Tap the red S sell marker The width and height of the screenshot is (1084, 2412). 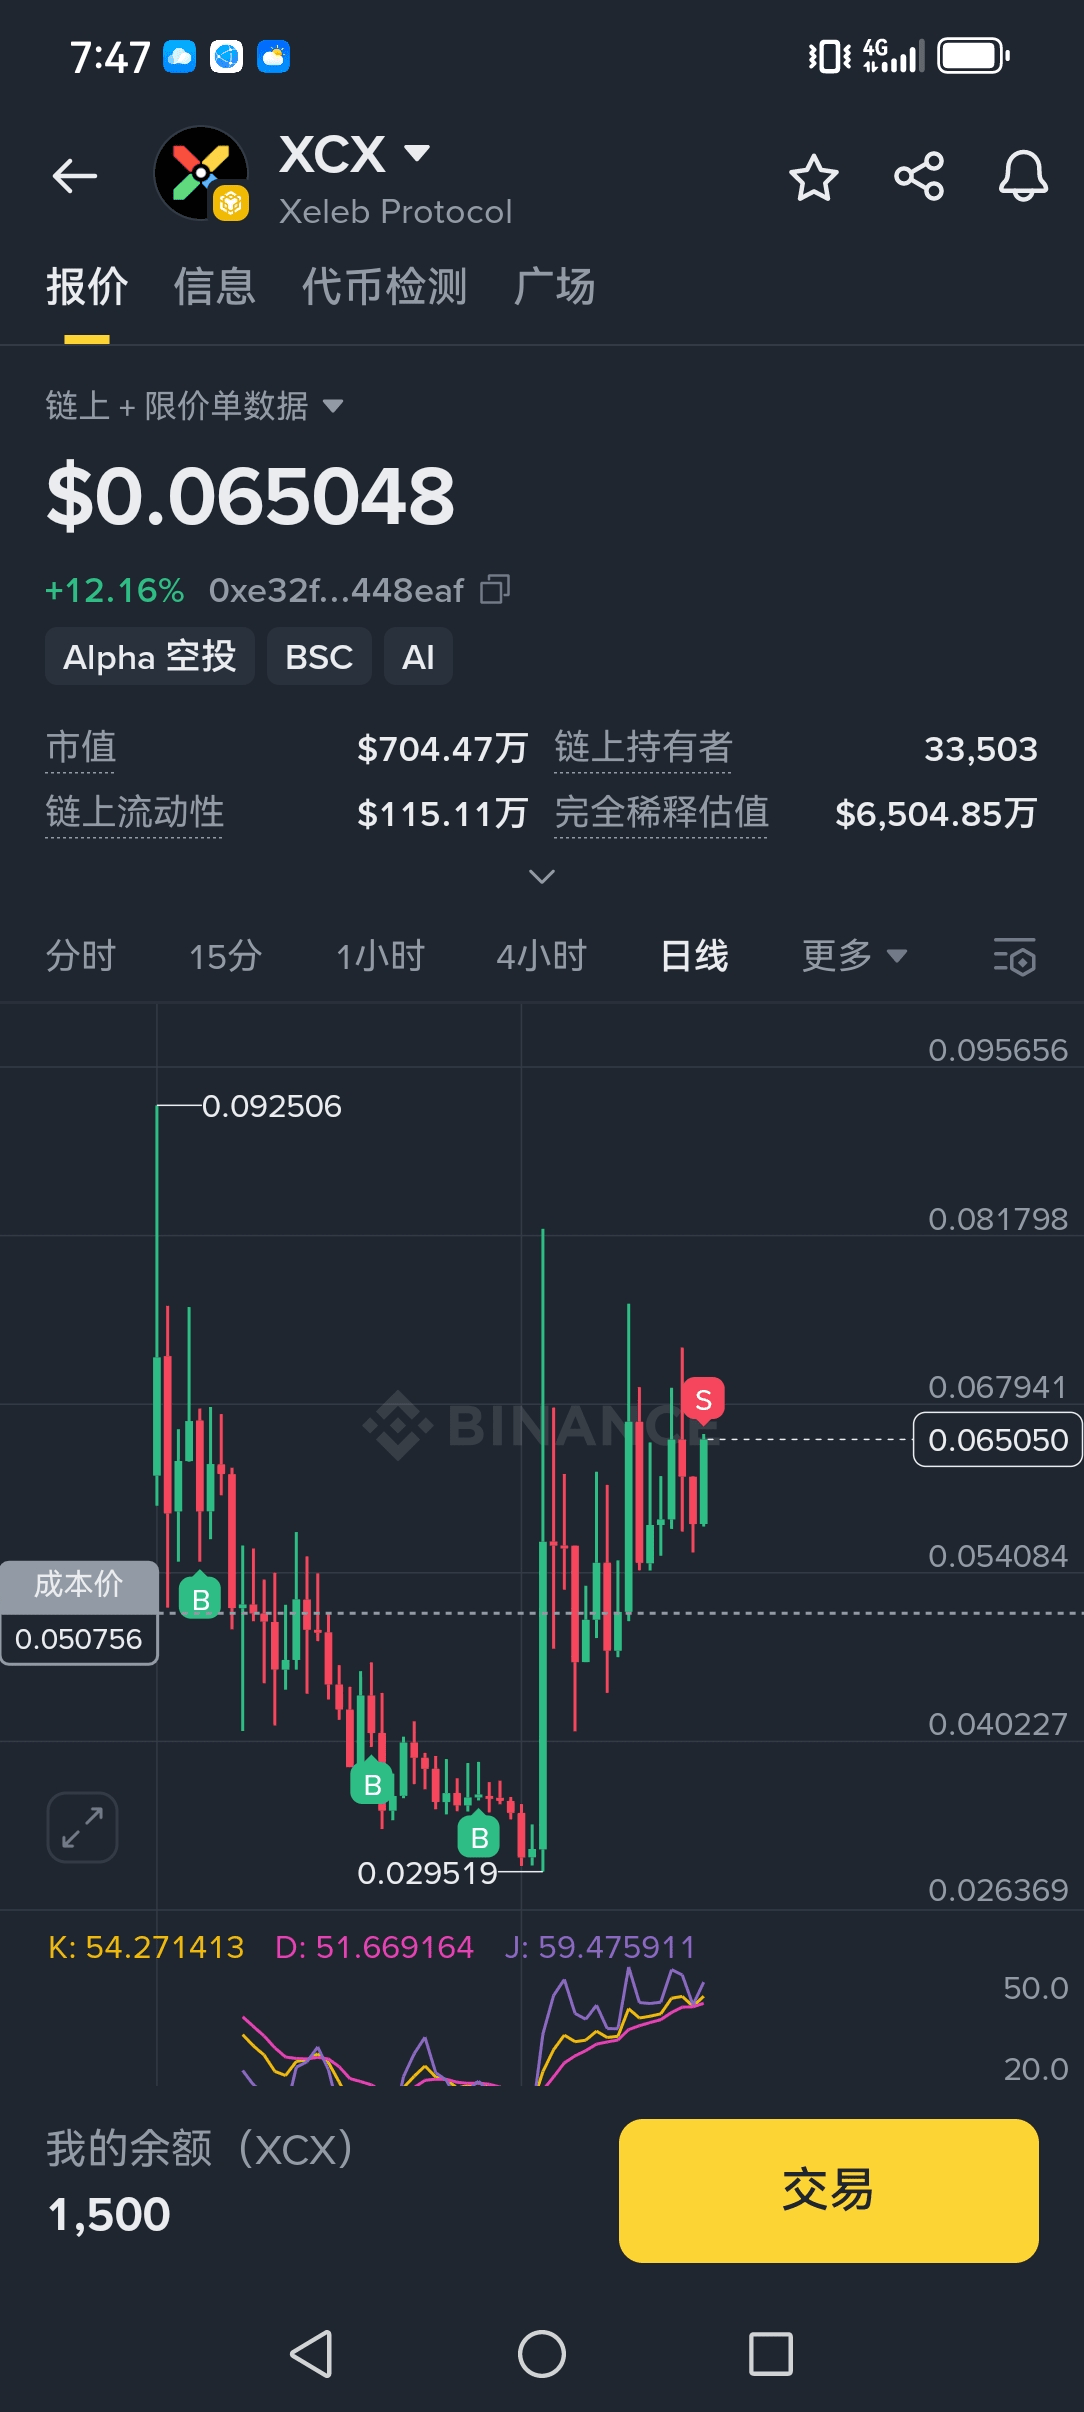coord(703,1399)
